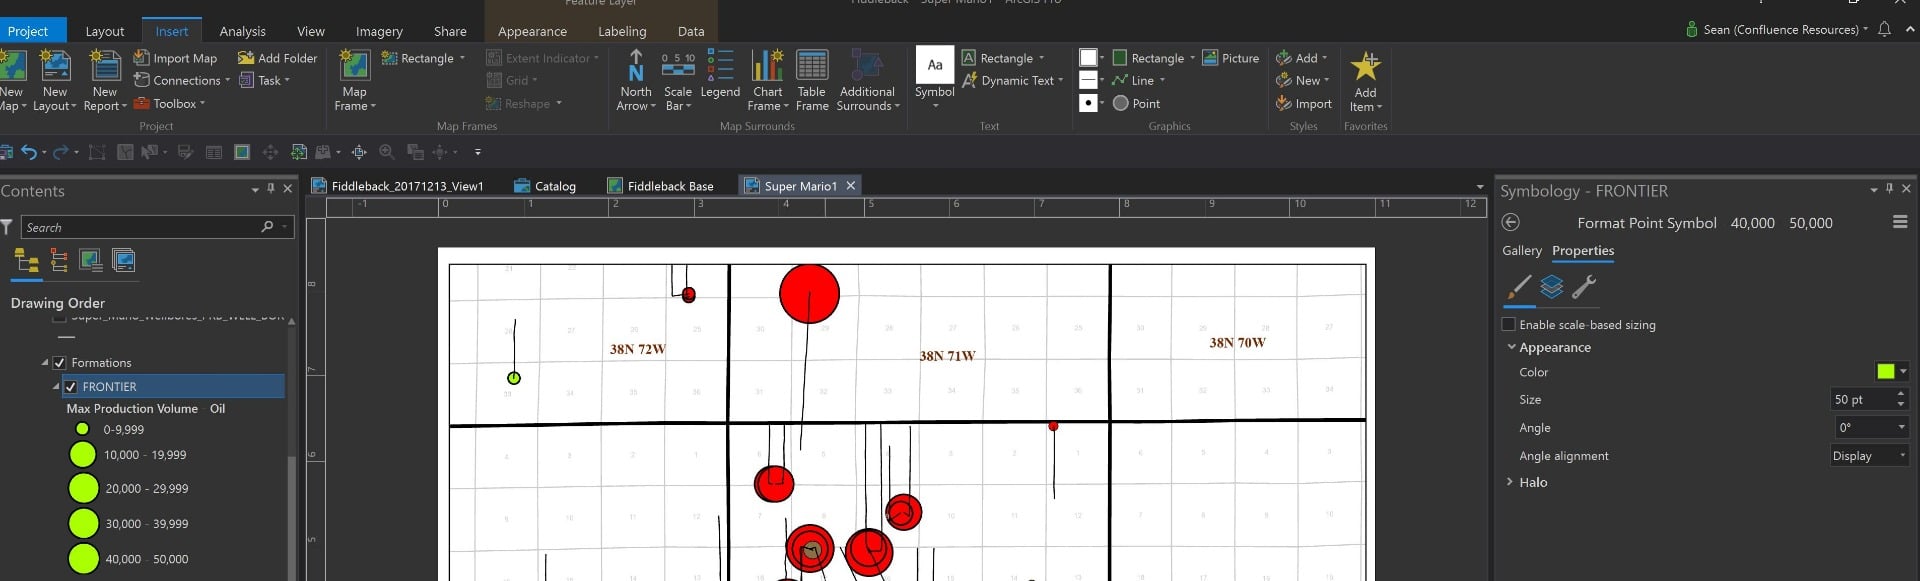This screenshot has height=581, width=1920.
Task: Collapse the Formations group in Contents
Action: (x=45, y=362)
